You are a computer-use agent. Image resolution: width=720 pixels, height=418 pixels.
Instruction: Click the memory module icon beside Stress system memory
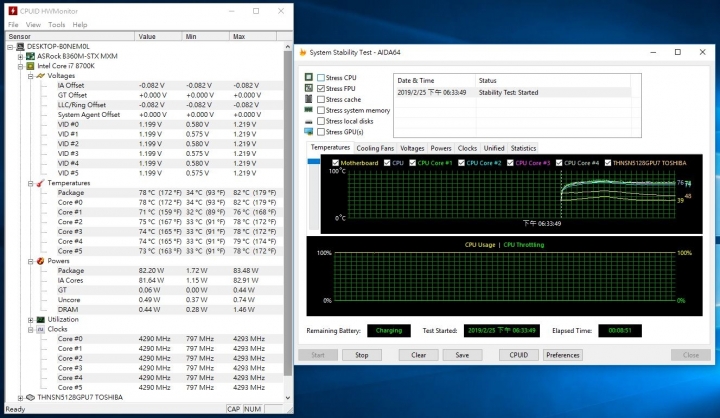tap(309, 110)
